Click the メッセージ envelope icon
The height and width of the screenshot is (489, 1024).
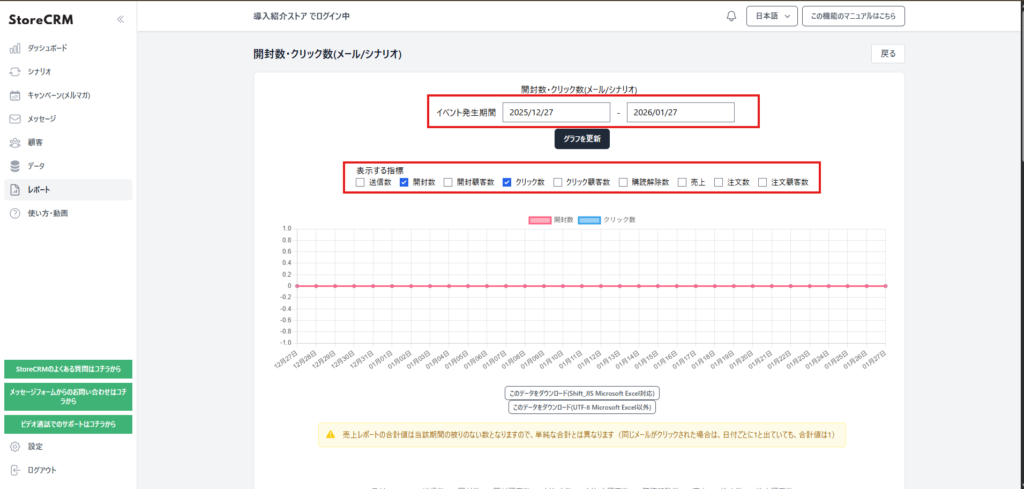click(15, 119)
